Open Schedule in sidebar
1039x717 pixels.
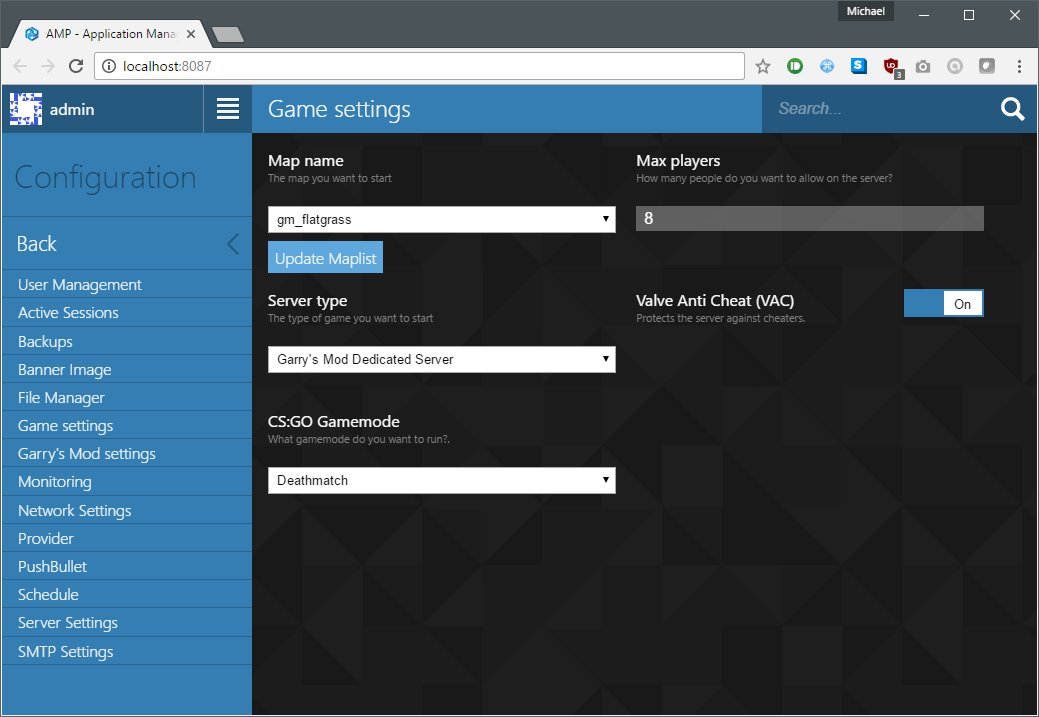(127, 594)
